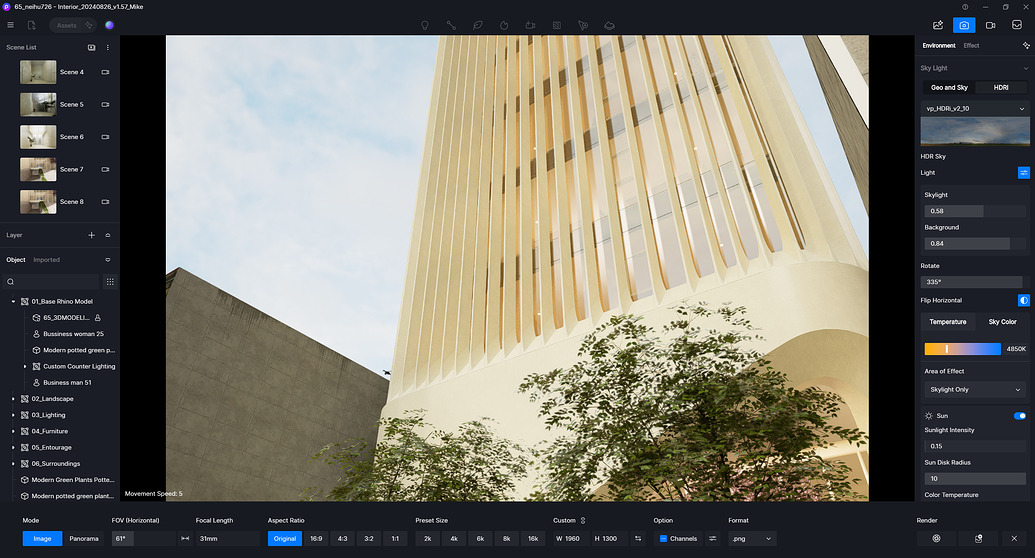1035x558 pixels.
Task: Toggle the Channels checkbox
Action: 663,539
